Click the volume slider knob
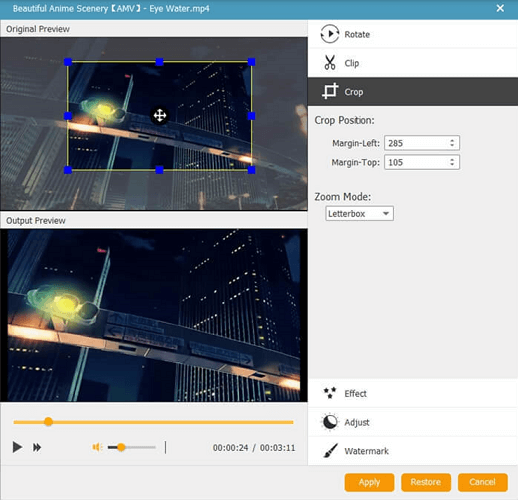The width and height of the screenshot is (518, 500). 121,447
